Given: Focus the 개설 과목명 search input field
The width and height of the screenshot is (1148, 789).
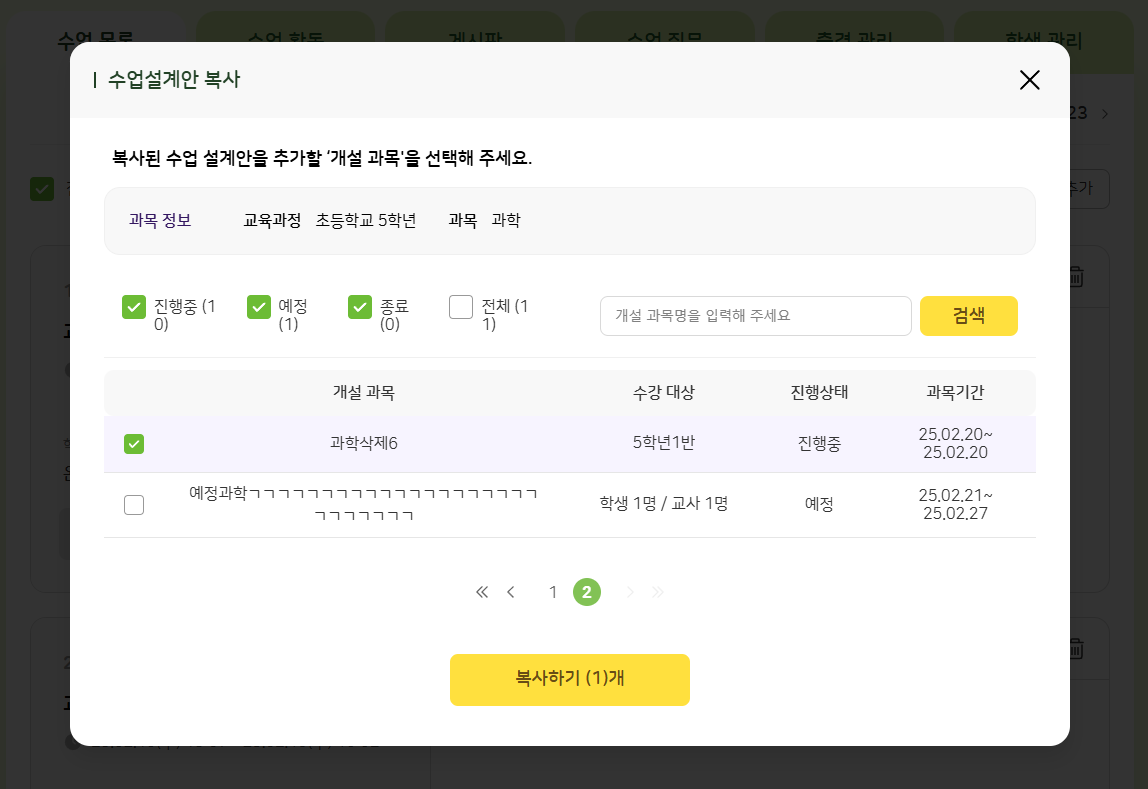Looking at the screenshot, I should pyautogui.click(x=756, y=316).
